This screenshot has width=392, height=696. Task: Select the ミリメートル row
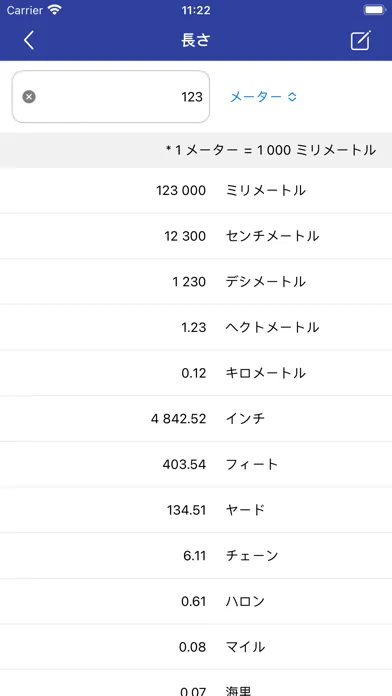196,190
